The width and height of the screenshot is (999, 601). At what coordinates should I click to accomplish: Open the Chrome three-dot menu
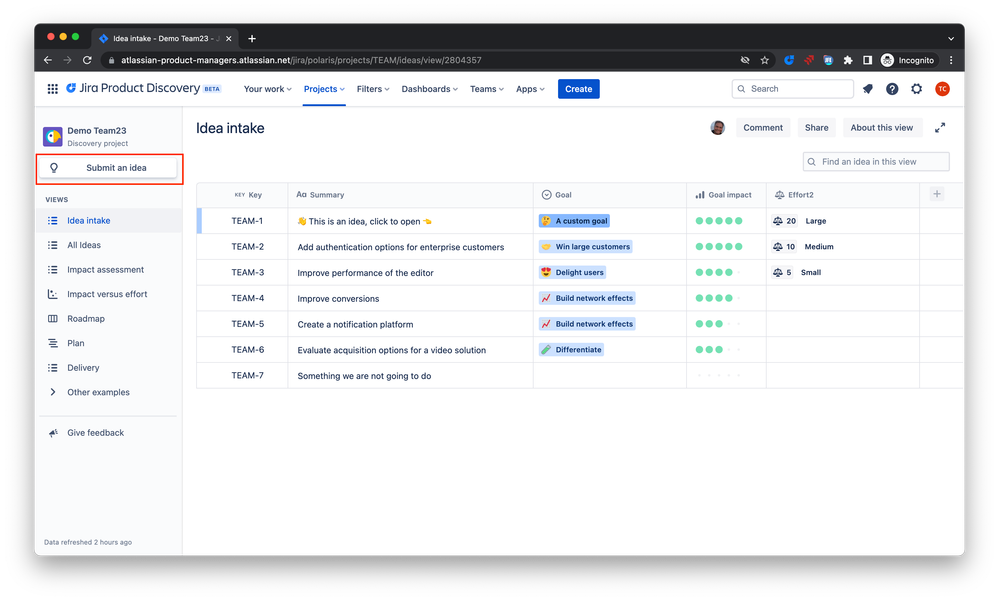coord(951,60)
